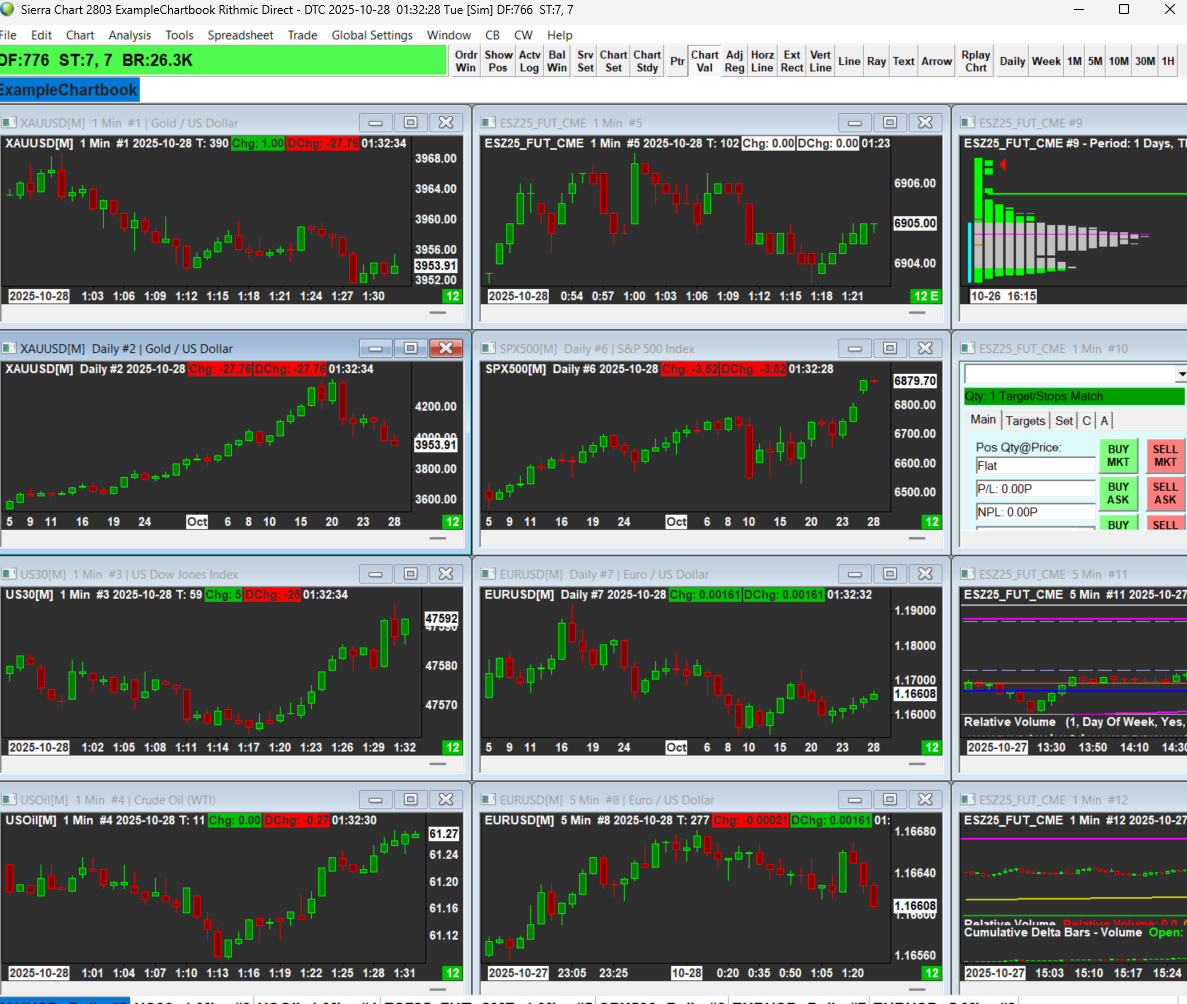Open the Analysis menu
Screen dimensions: 1187x1004
[x=129, y=35]
